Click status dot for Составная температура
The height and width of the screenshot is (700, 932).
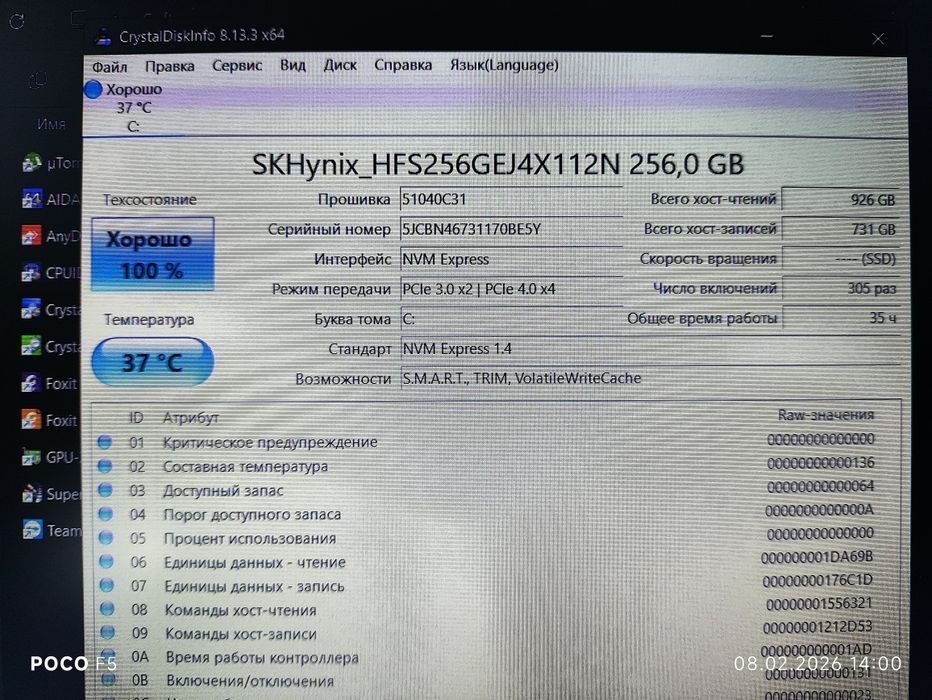point(105,466)
